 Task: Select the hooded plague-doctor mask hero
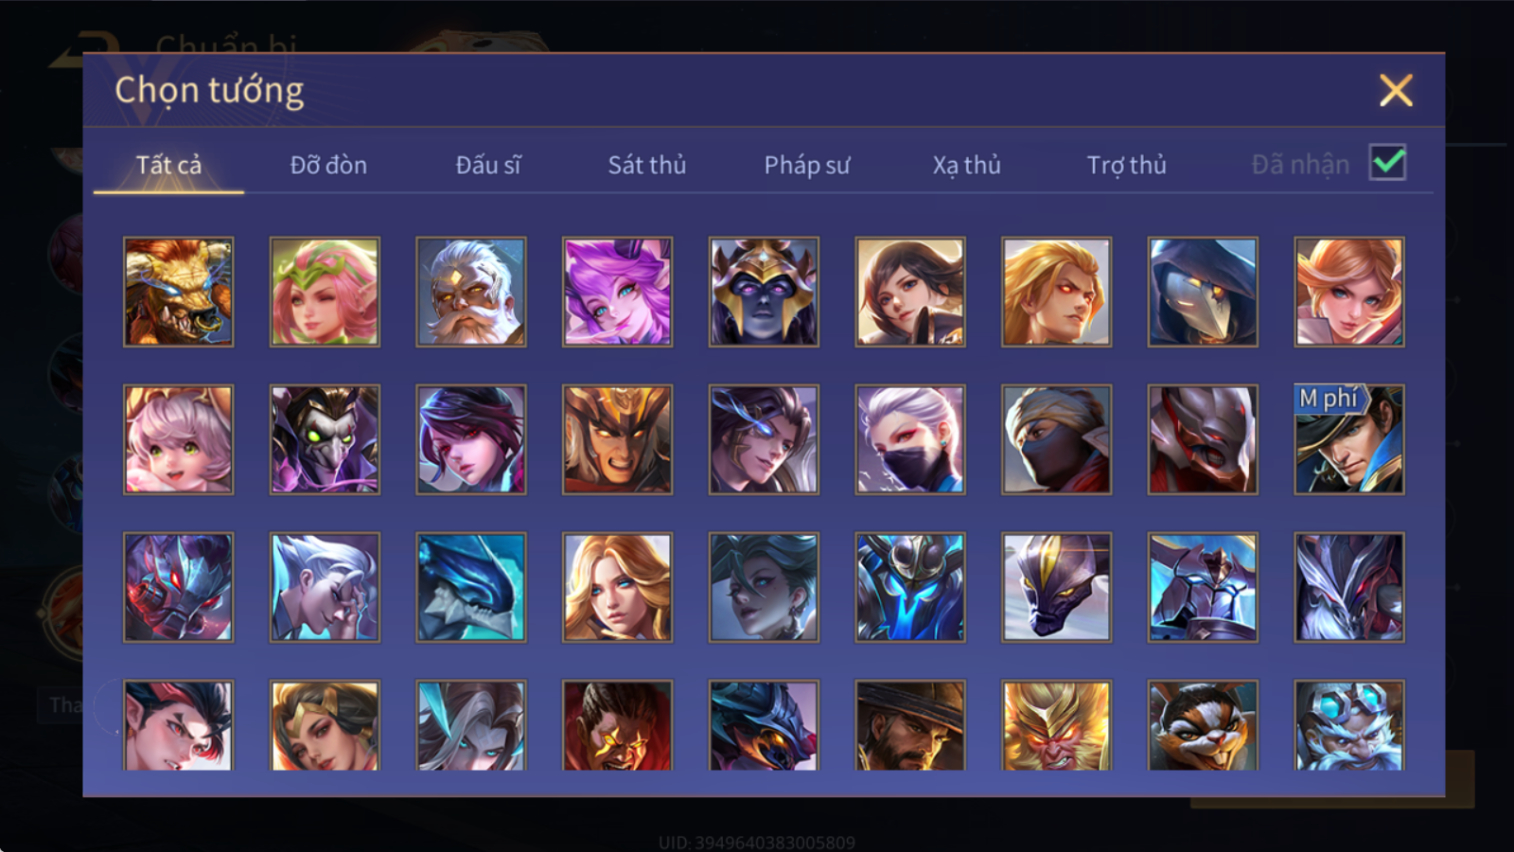[1203, 292]
